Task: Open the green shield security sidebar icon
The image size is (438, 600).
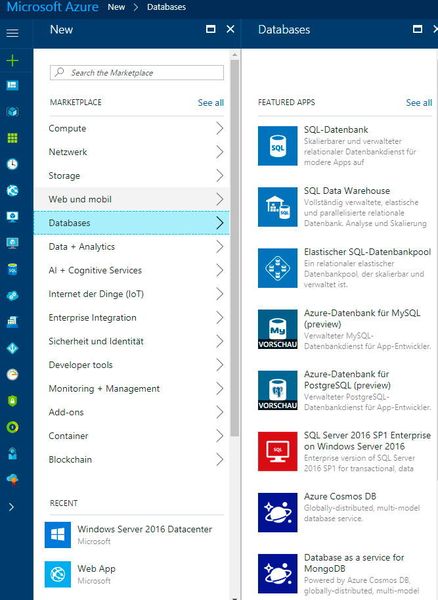Action: pyautogui.click(x=12, y=401)
